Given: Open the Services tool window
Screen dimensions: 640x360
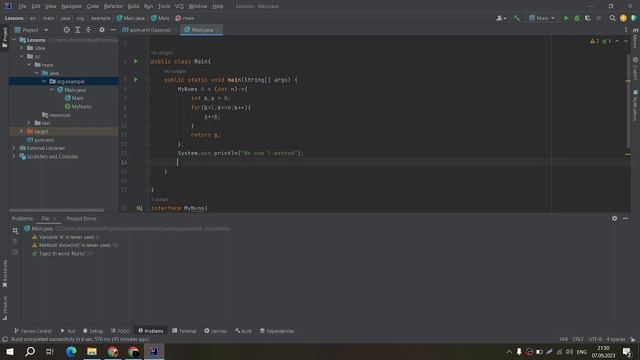Looking at the screenshot, I should coord(216,331).
